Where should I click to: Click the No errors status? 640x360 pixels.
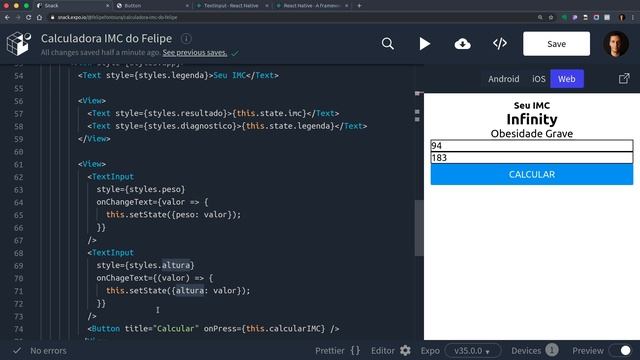pos(48,351)
